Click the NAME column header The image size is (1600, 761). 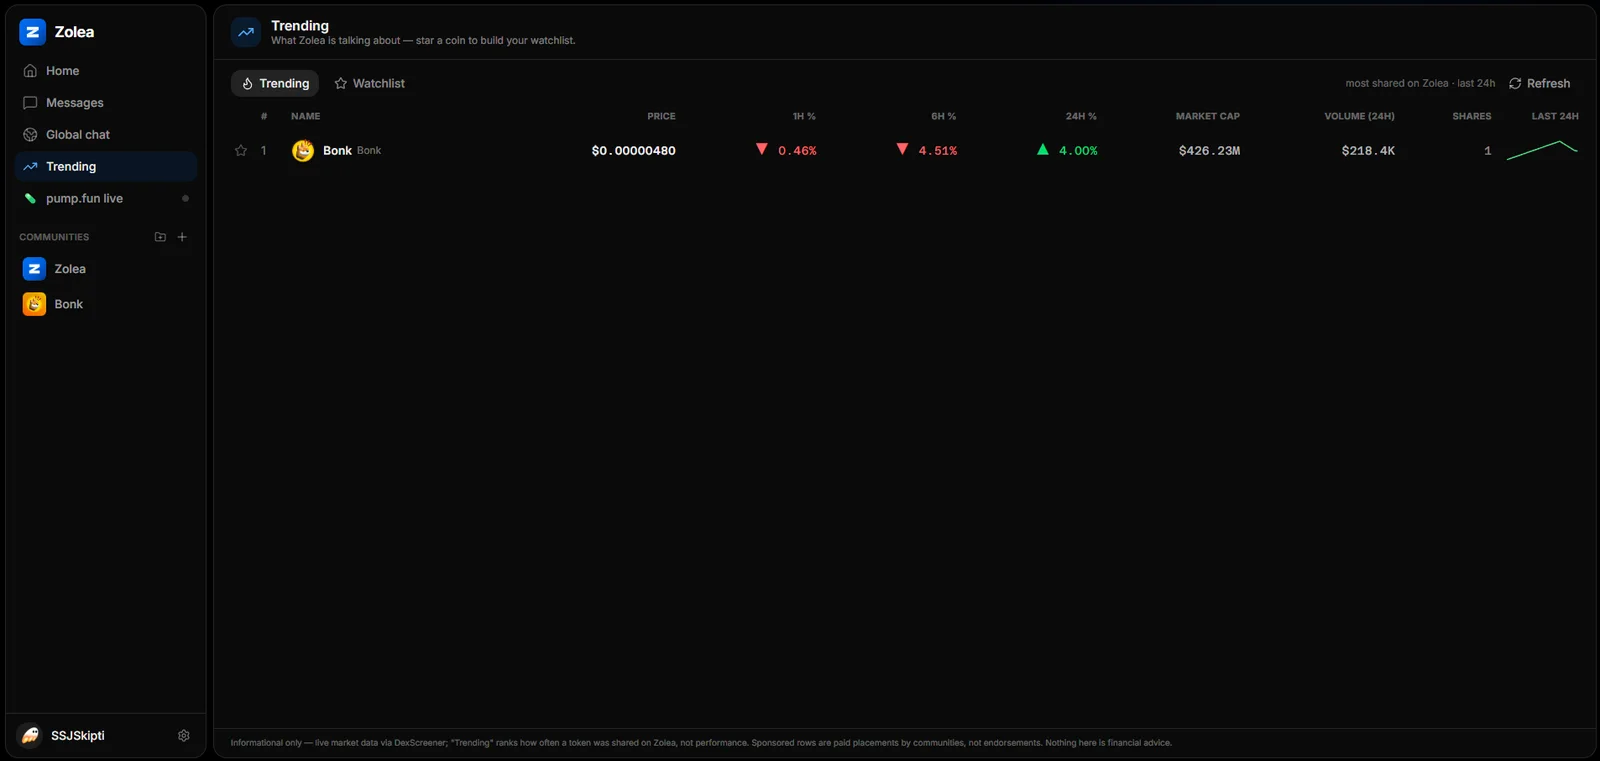[306, 117]
